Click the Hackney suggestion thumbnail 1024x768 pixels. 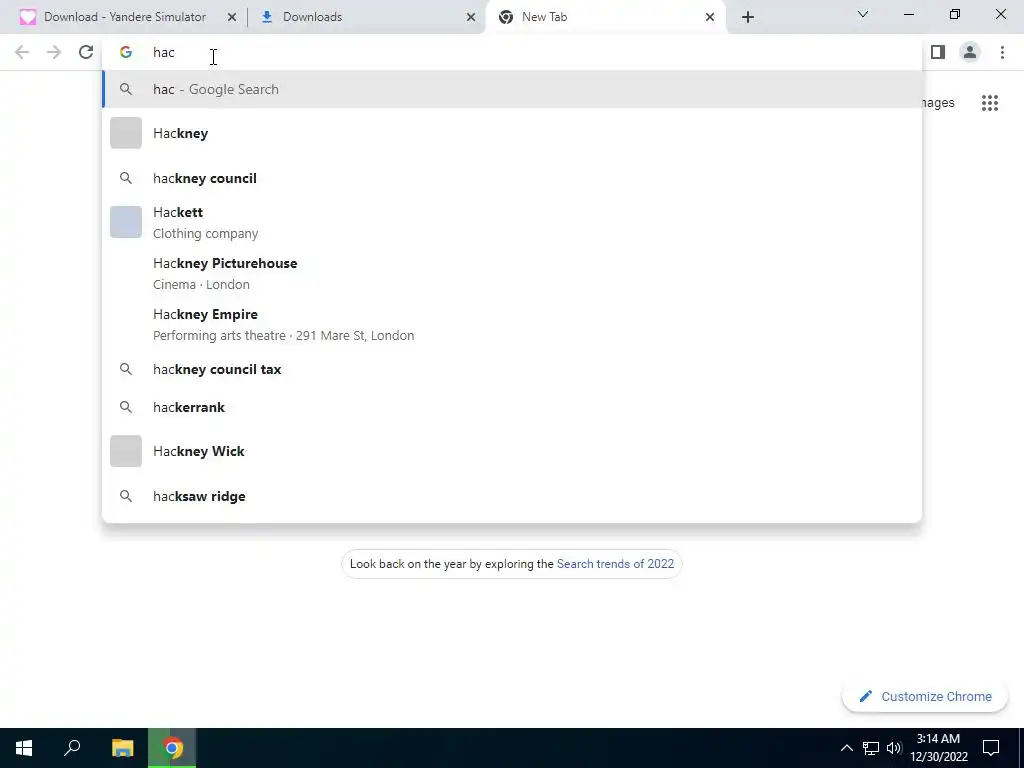point(126,133)
